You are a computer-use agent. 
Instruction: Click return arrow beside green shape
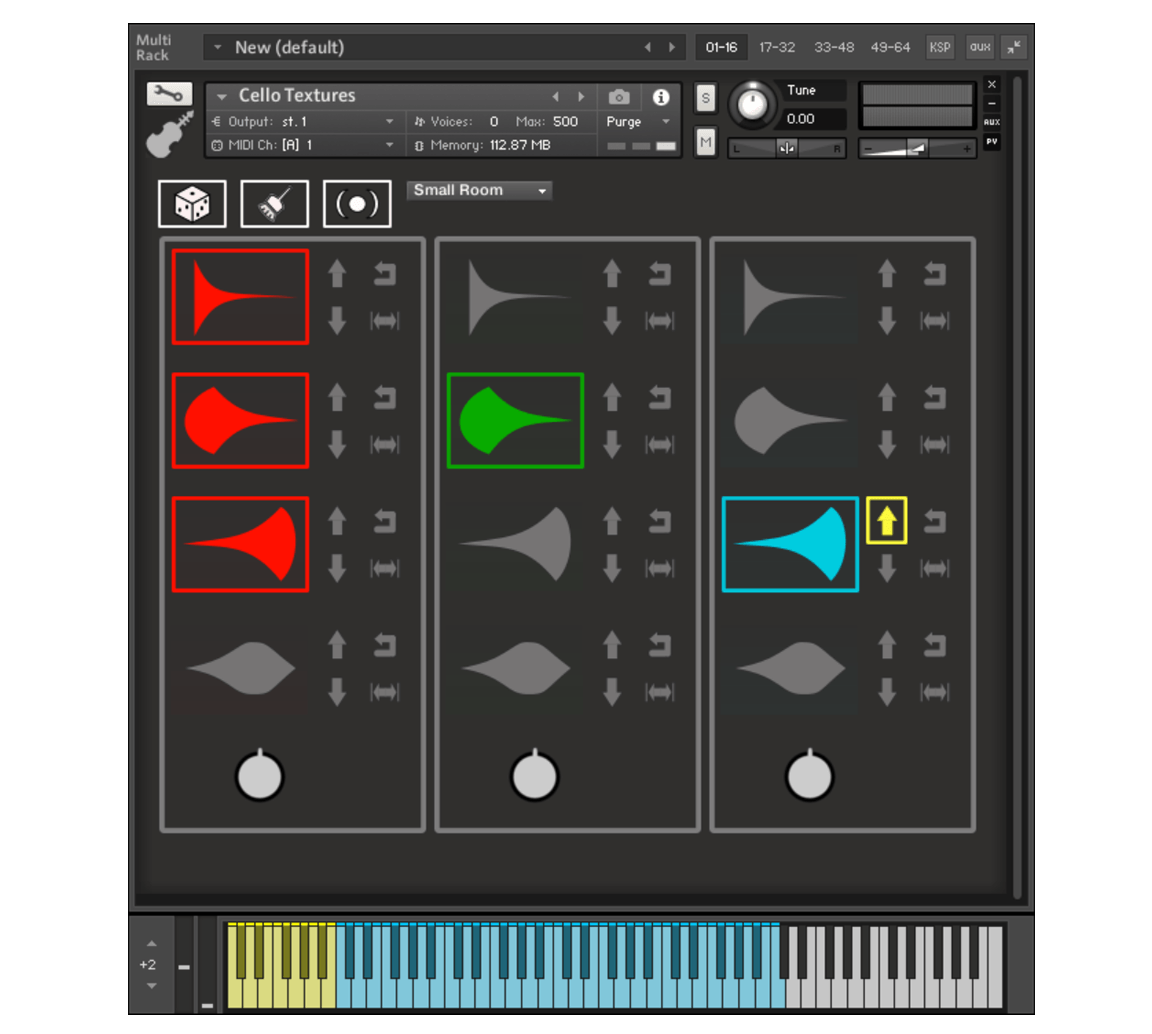pos(659,397)
